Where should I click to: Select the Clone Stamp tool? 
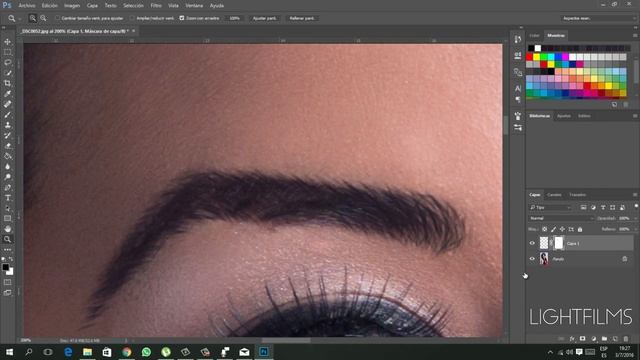tap(7, 125)
